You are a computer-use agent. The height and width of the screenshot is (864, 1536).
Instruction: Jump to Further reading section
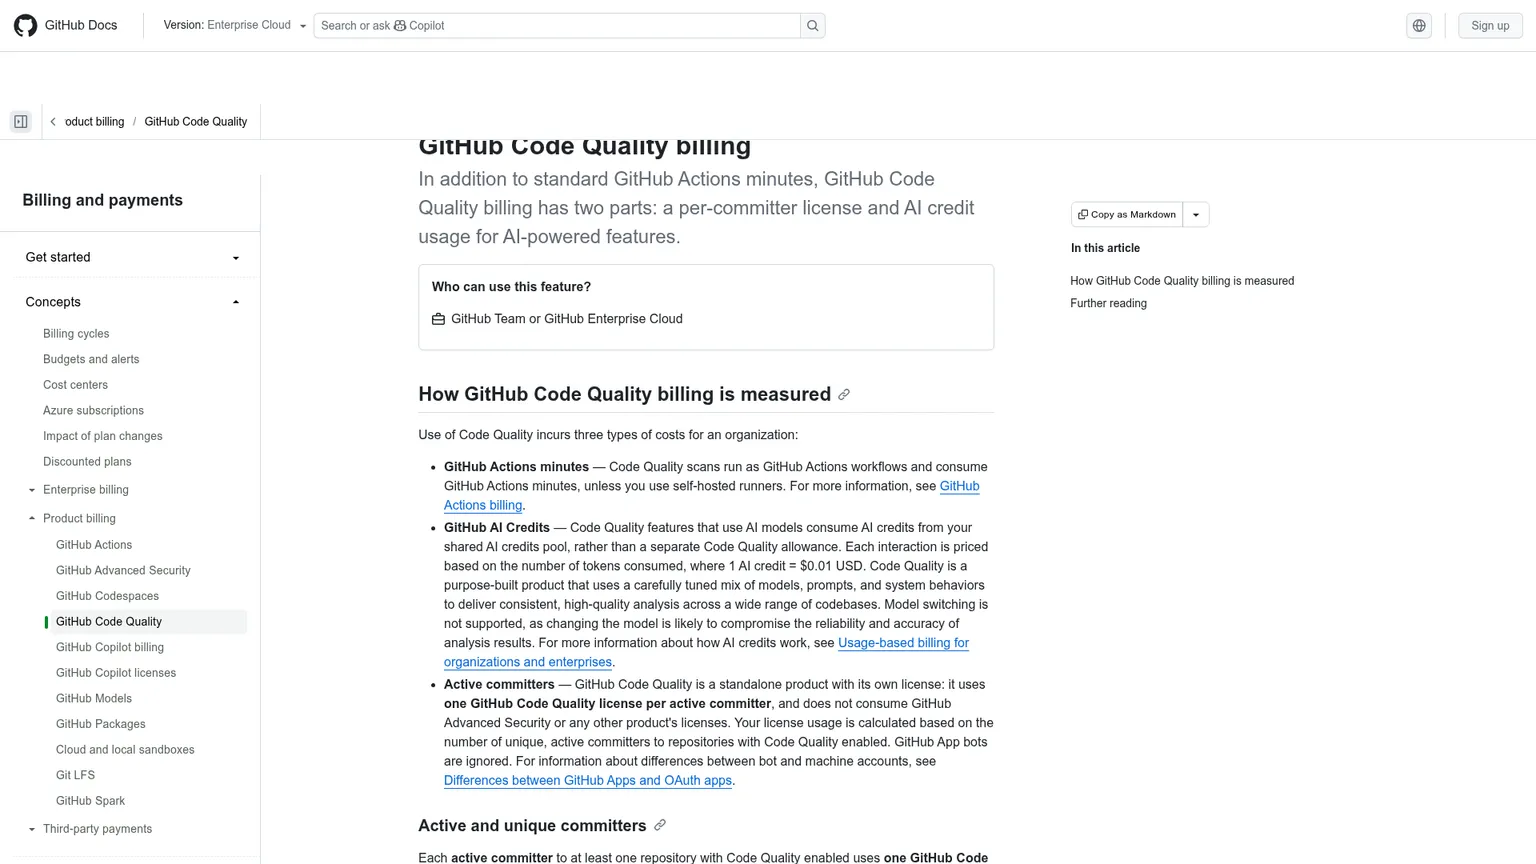pyautogui.click(x=1108, y=303)
